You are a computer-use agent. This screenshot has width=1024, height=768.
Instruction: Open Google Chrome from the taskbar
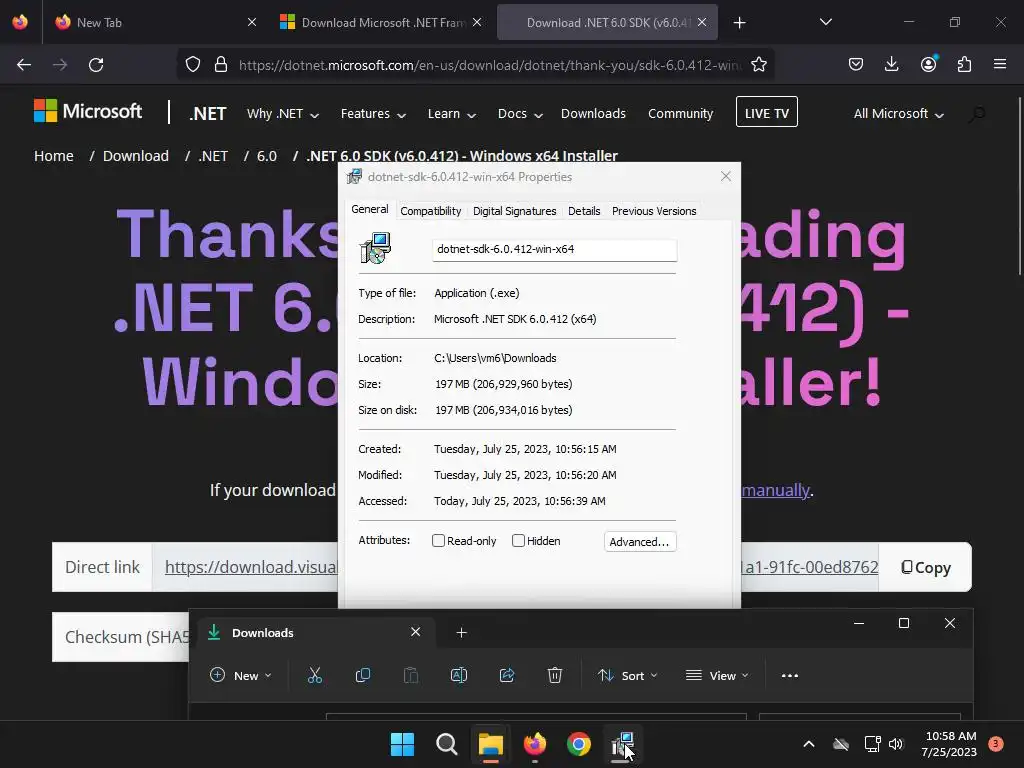point(579,744)
